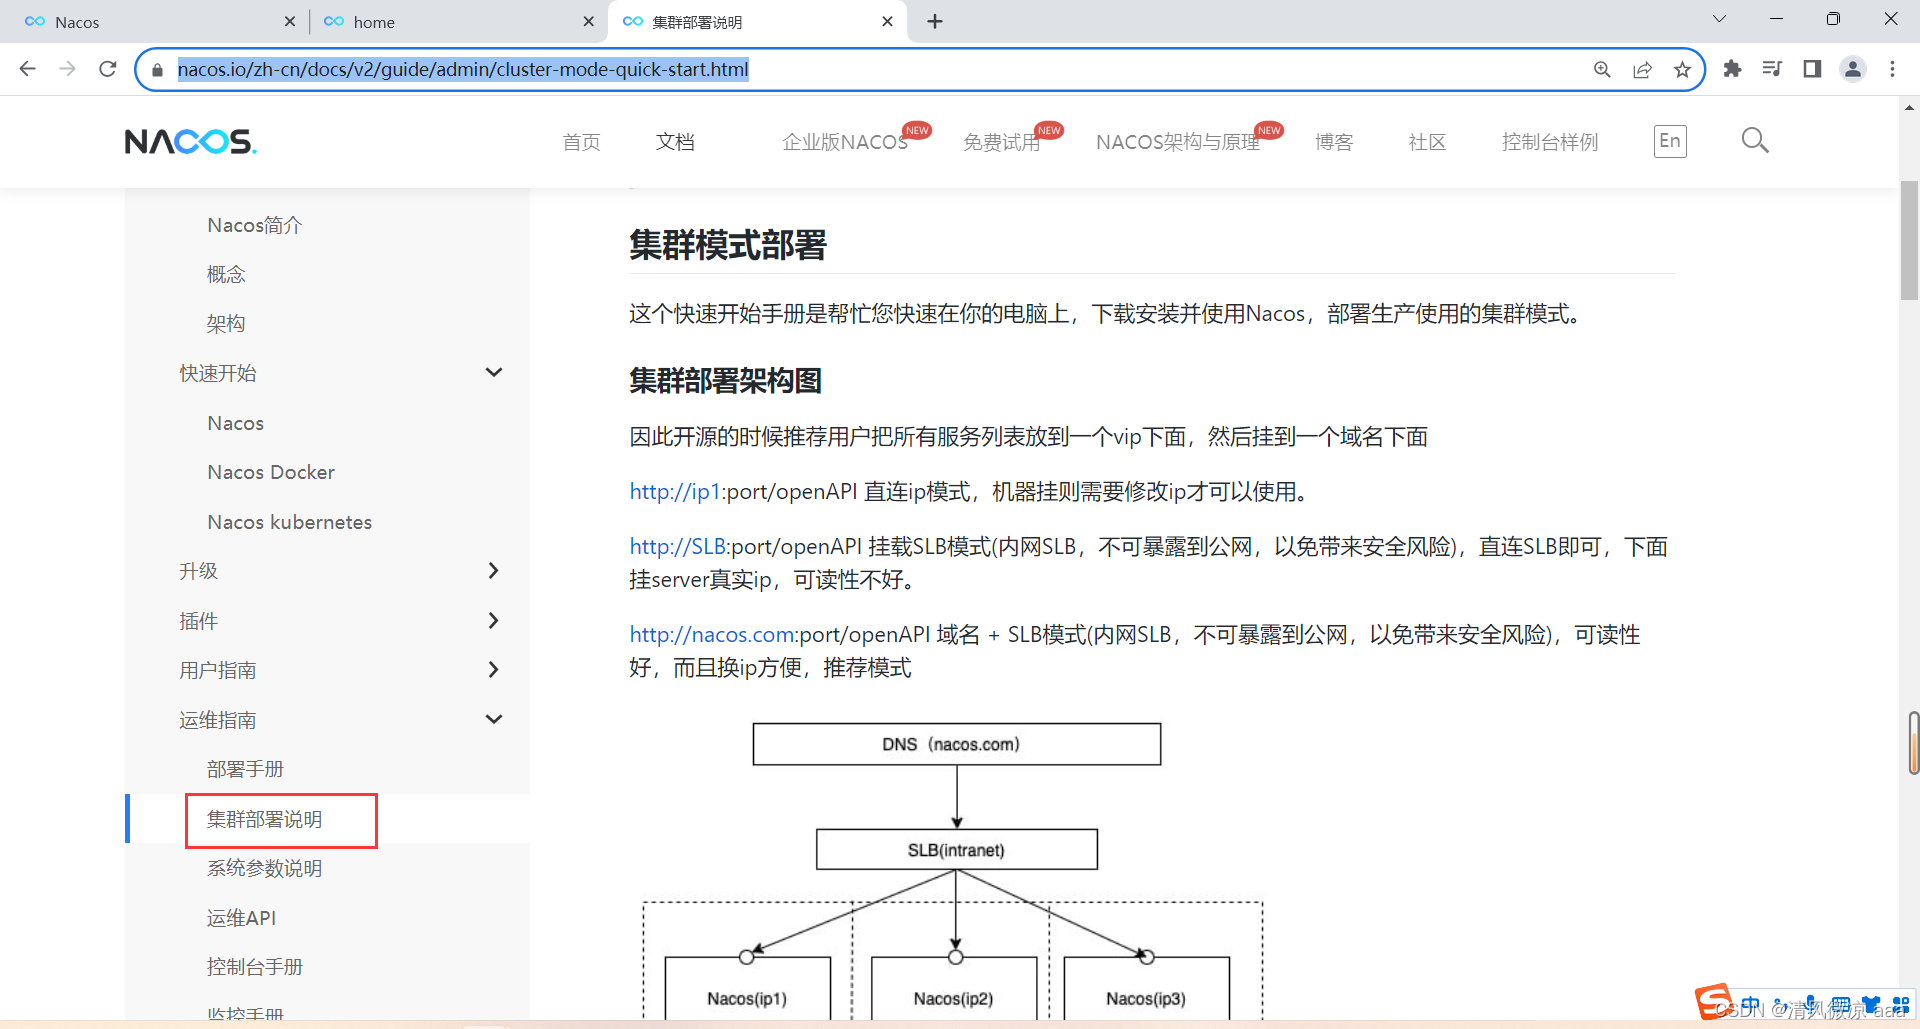Image resolution: width=1920 pixels, height=1029 pixels.
Task: Open 部署手册 sidebar item
Action: click(x=245, y=769)
